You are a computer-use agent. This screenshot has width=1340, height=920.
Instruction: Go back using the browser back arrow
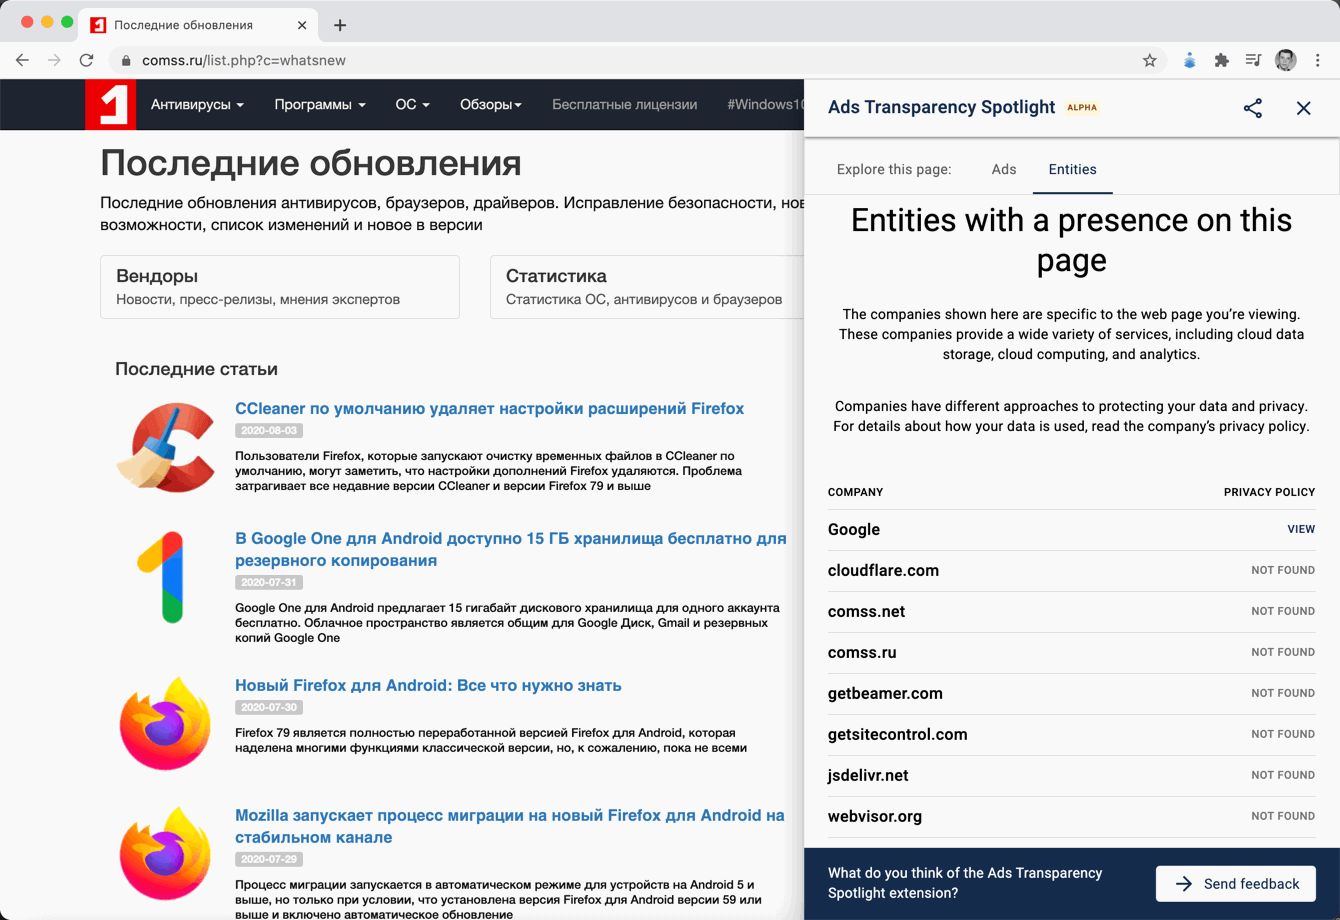coord(22,60)
